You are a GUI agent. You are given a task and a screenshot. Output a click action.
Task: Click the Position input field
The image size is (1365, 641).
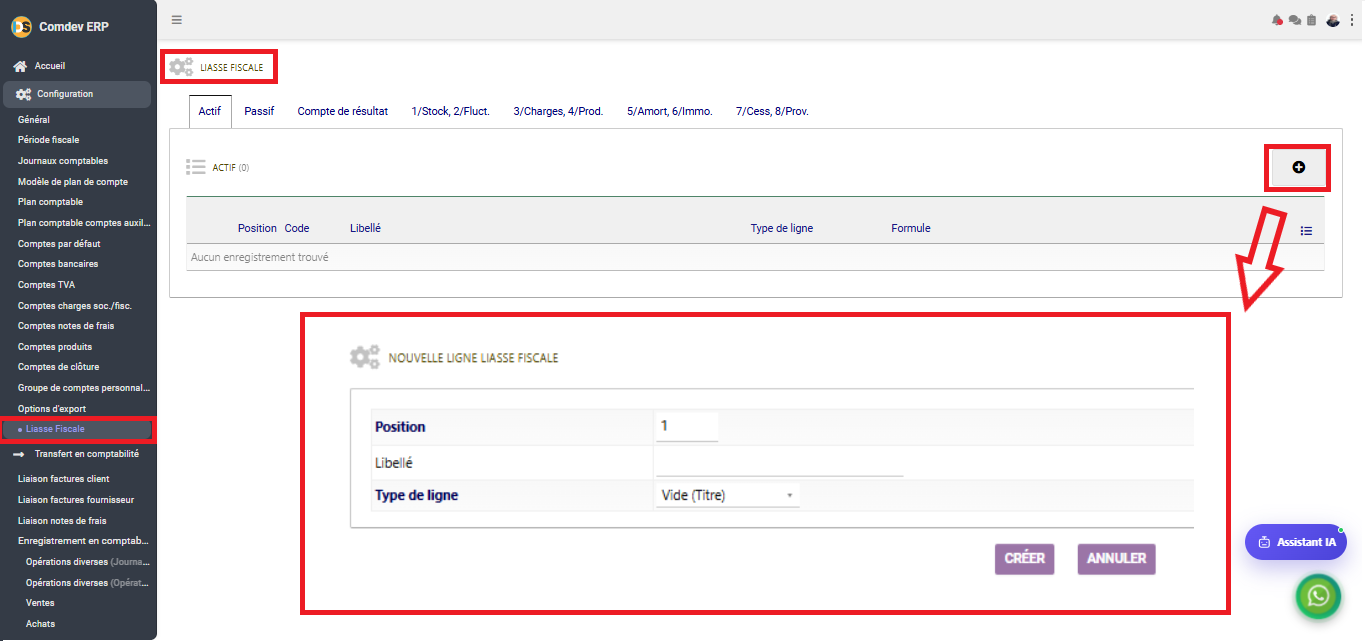point(686,426)
